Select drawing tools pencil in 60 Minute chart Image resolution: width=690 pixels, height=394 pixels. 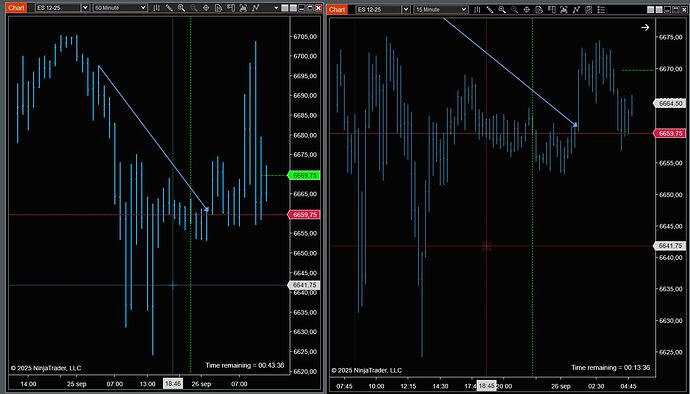click(169, 8)
